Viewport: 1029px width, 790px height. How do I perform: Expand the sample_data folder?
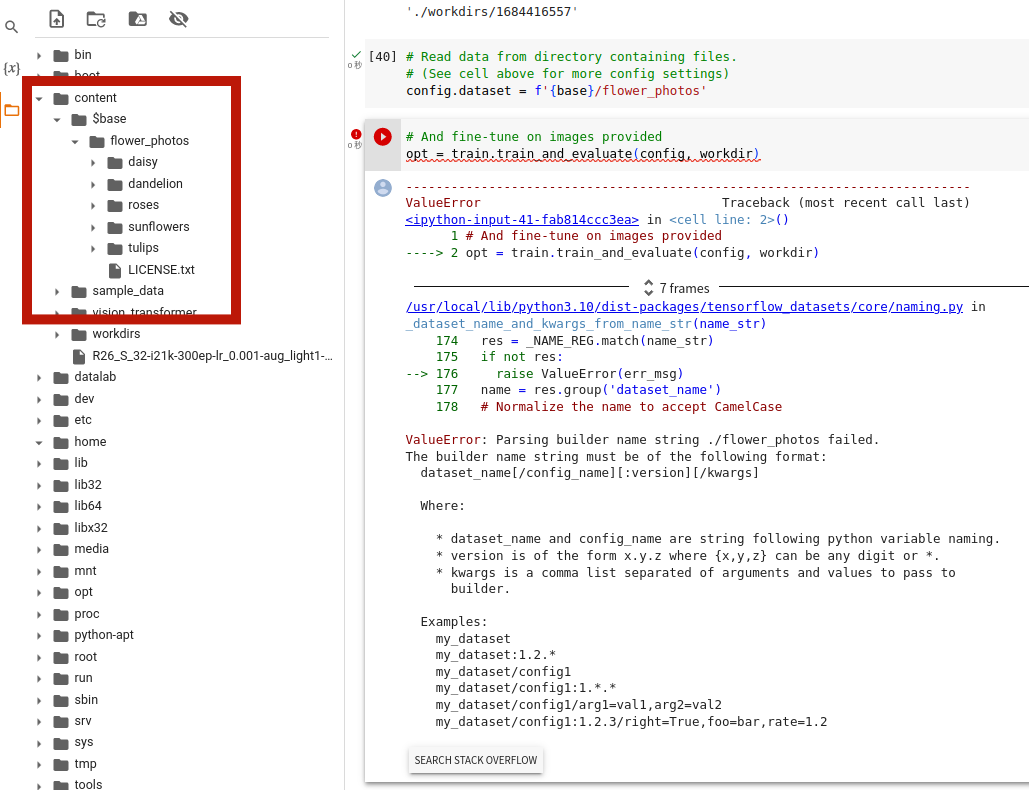(57, 291)
